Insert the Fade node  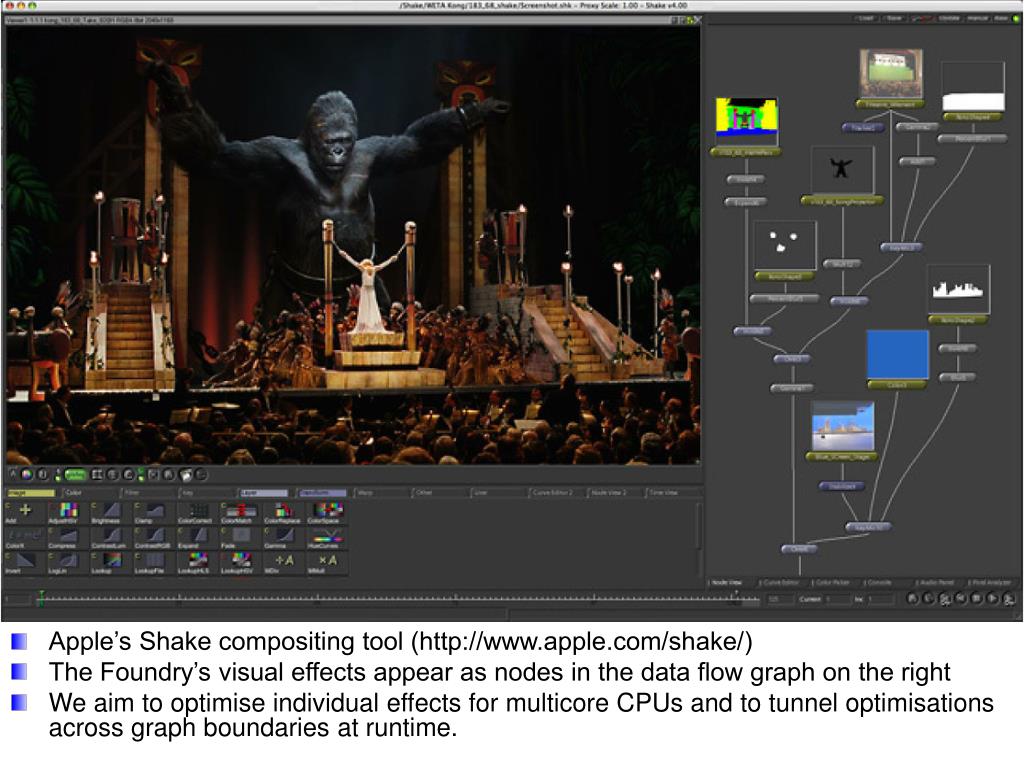[240, 538]
